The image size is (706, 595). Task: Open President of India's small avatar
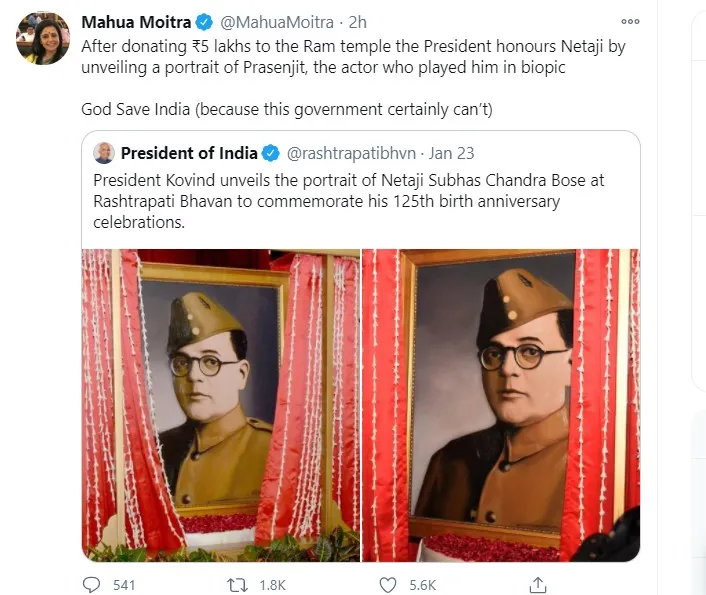coord(104,153)
